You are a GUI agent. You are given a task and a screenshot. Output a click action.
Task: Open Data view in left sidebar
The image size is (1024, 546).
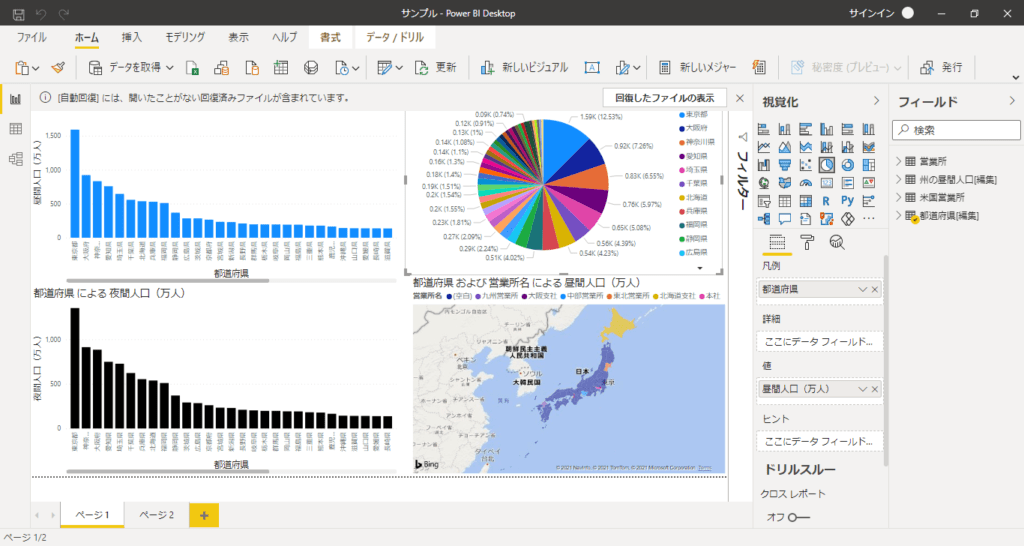16,129
